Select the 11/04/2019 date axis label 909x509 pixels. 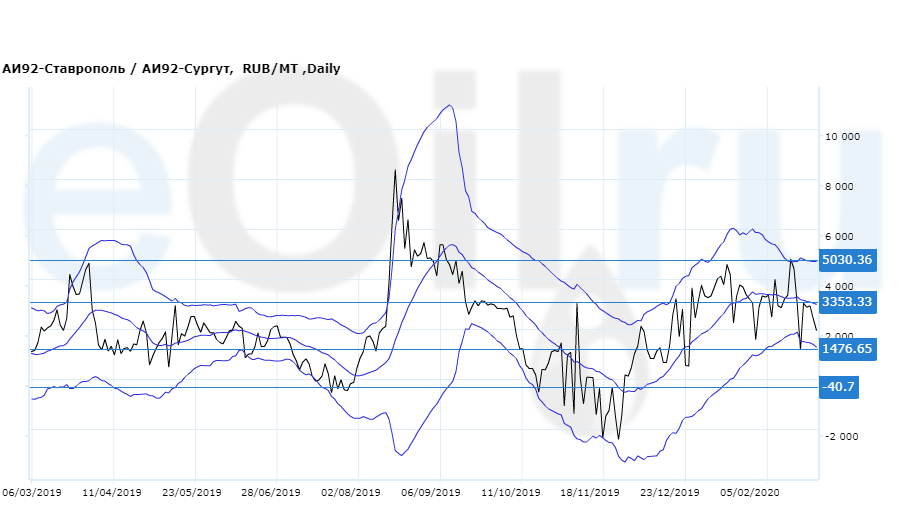(112, 493)
